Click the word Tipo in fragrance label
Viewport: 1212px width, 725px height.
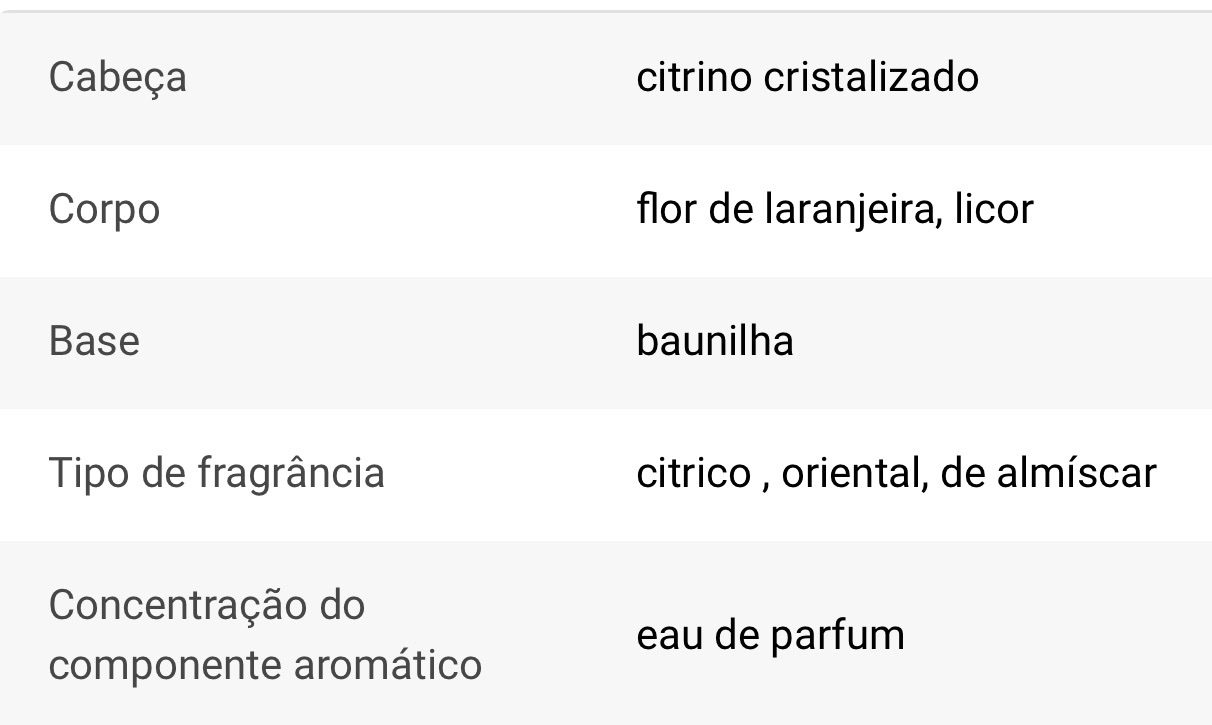coord(88,473)
